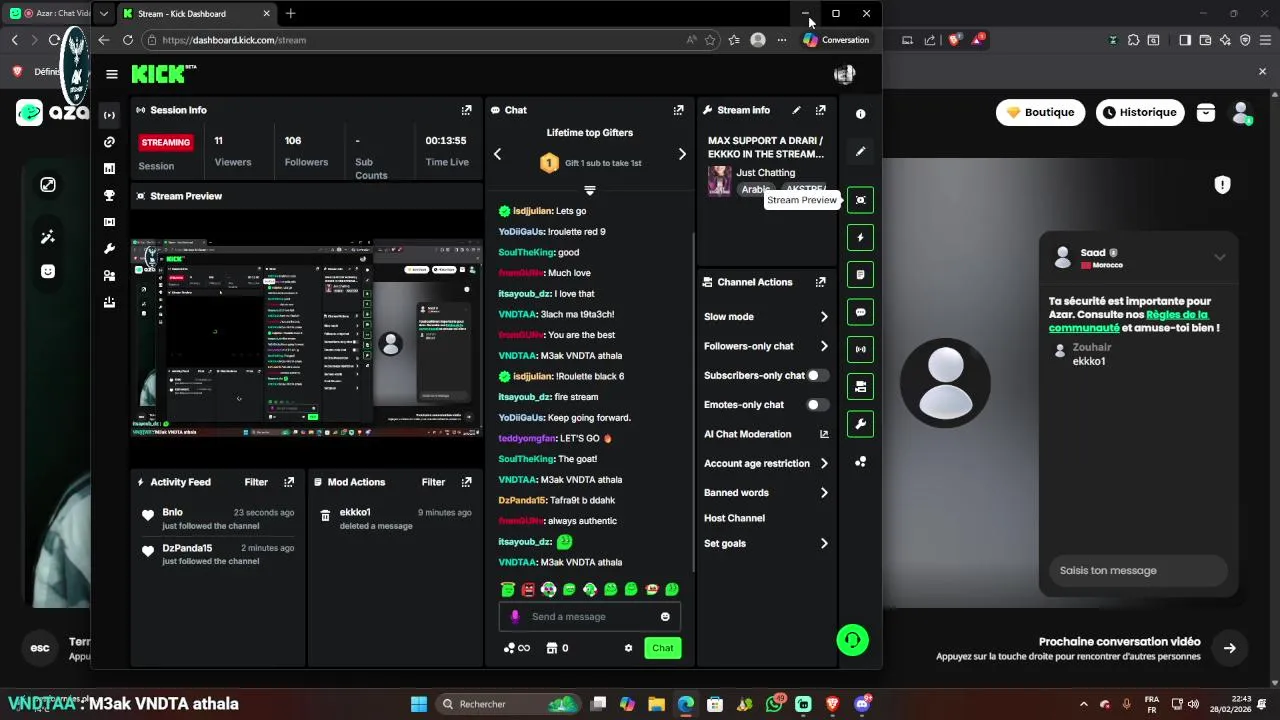Click the Stream Preview video thumbnail
Viewport: 1280px width, 720px height.
[x=306, y=336]
